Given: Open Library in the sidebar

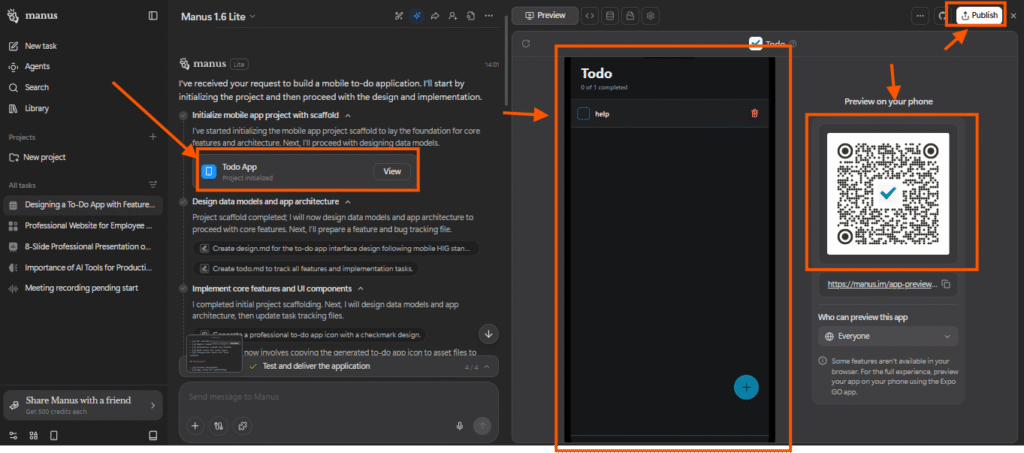Looking at the screenshot, I should [x=37, y=108].
